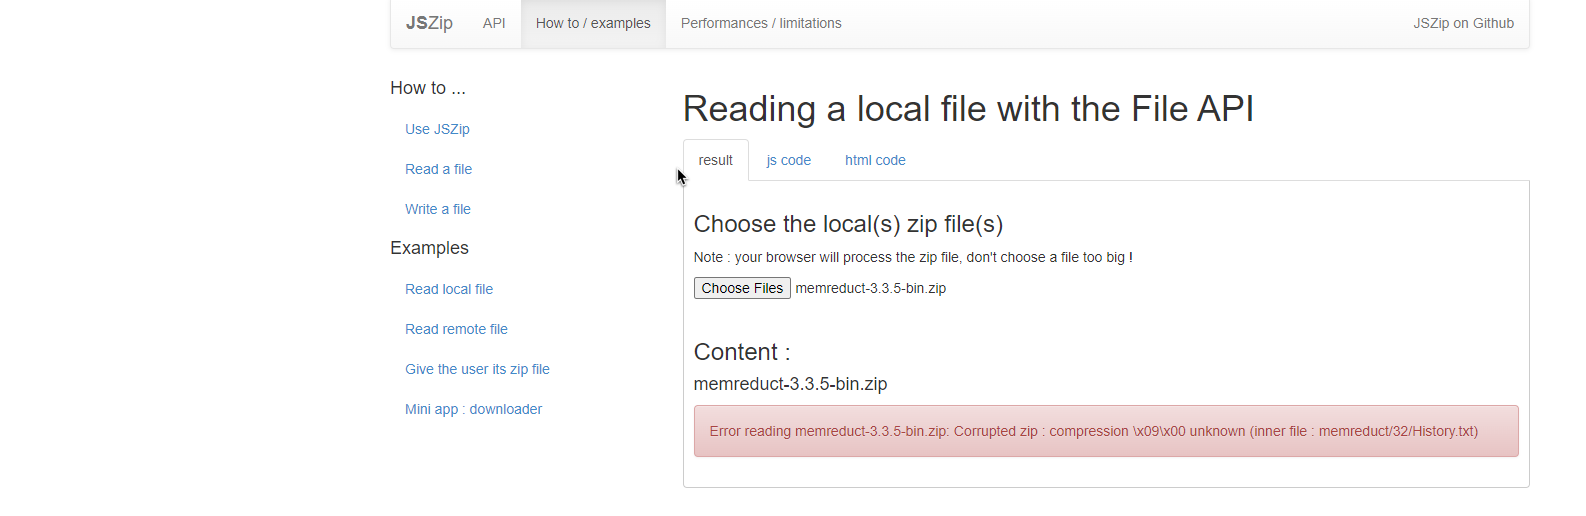Screen dimensions: 1586x516
Task: Go to Write a file guide
Action: [438, 209]
